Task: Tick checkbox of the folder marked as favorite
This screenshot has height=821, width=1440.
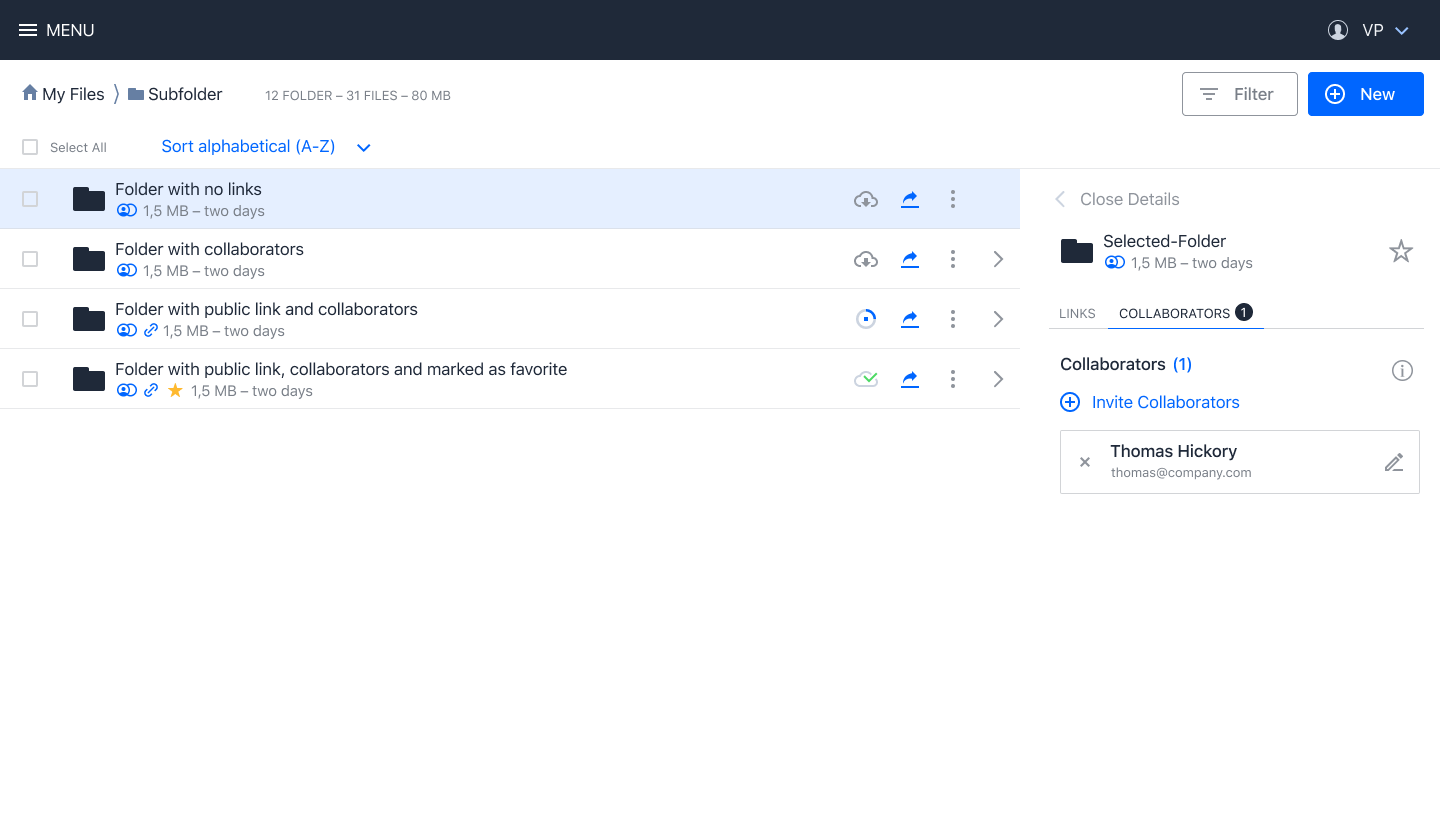Action: click(30, 379)
